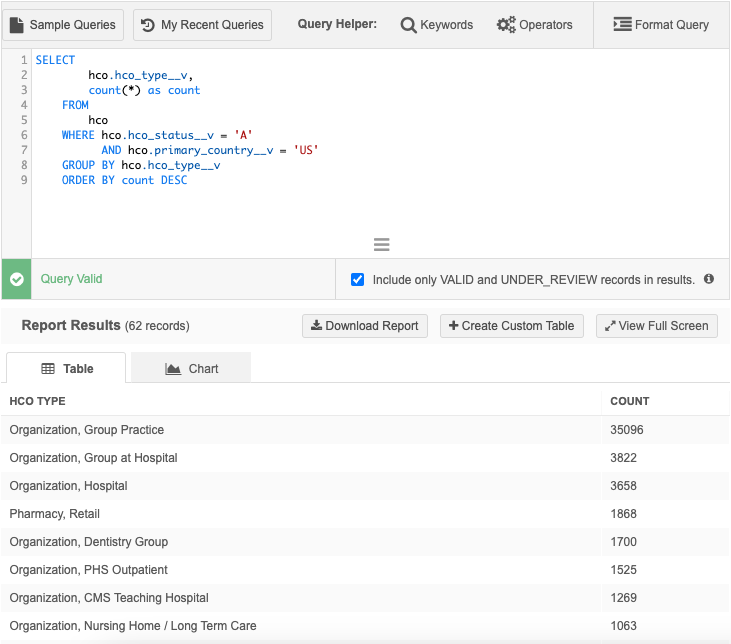Click the green Query Valid checkmark icon
This screenshot has height=644, width=731.
coord(17,280)
